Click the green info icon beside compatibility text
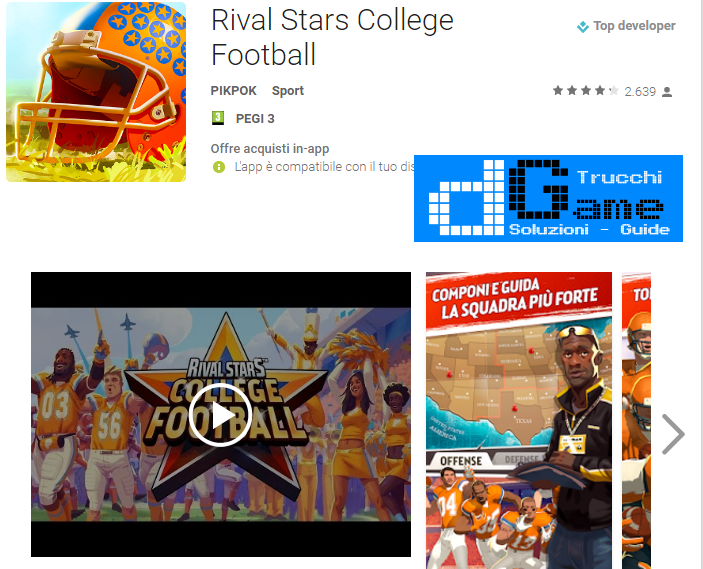The width and height of the screenshot is (703, 569). tap(219, 167)
